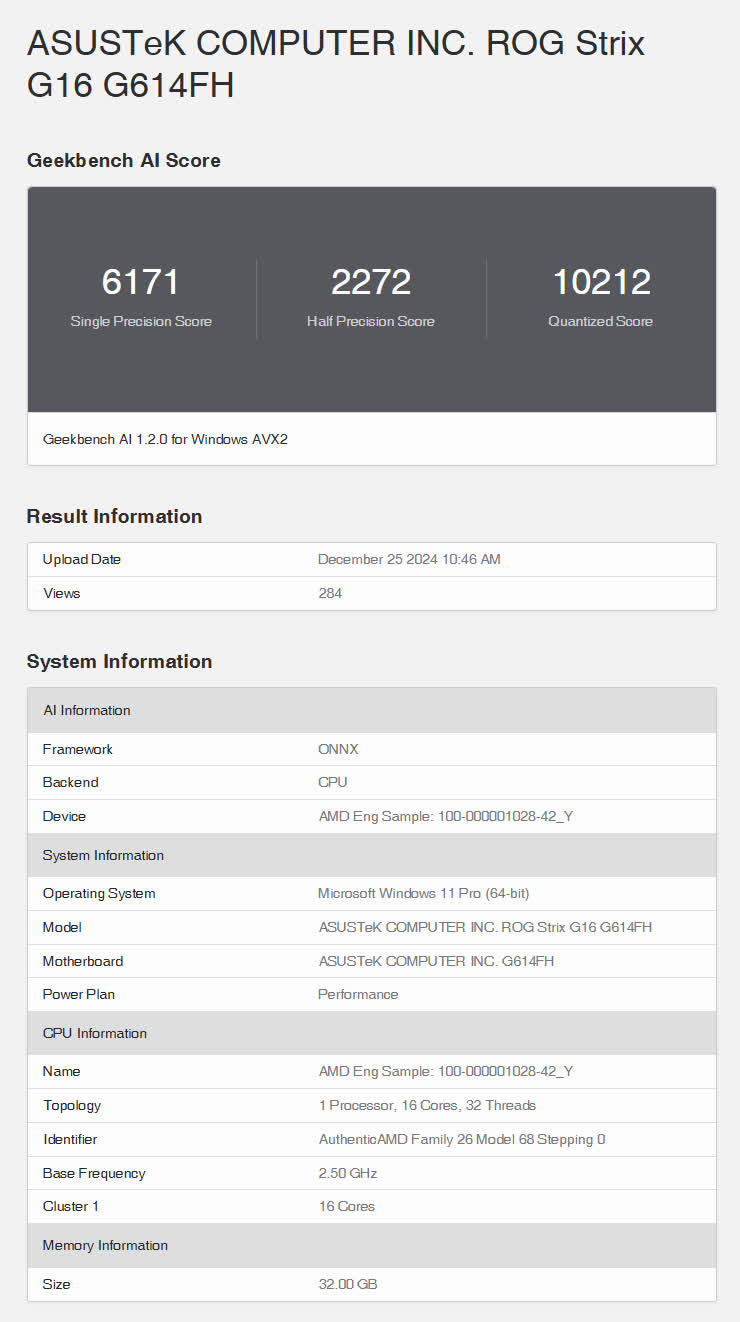
Task: Click the Memory Size value 32.00 GB
Action: (x=348, y=1284)
